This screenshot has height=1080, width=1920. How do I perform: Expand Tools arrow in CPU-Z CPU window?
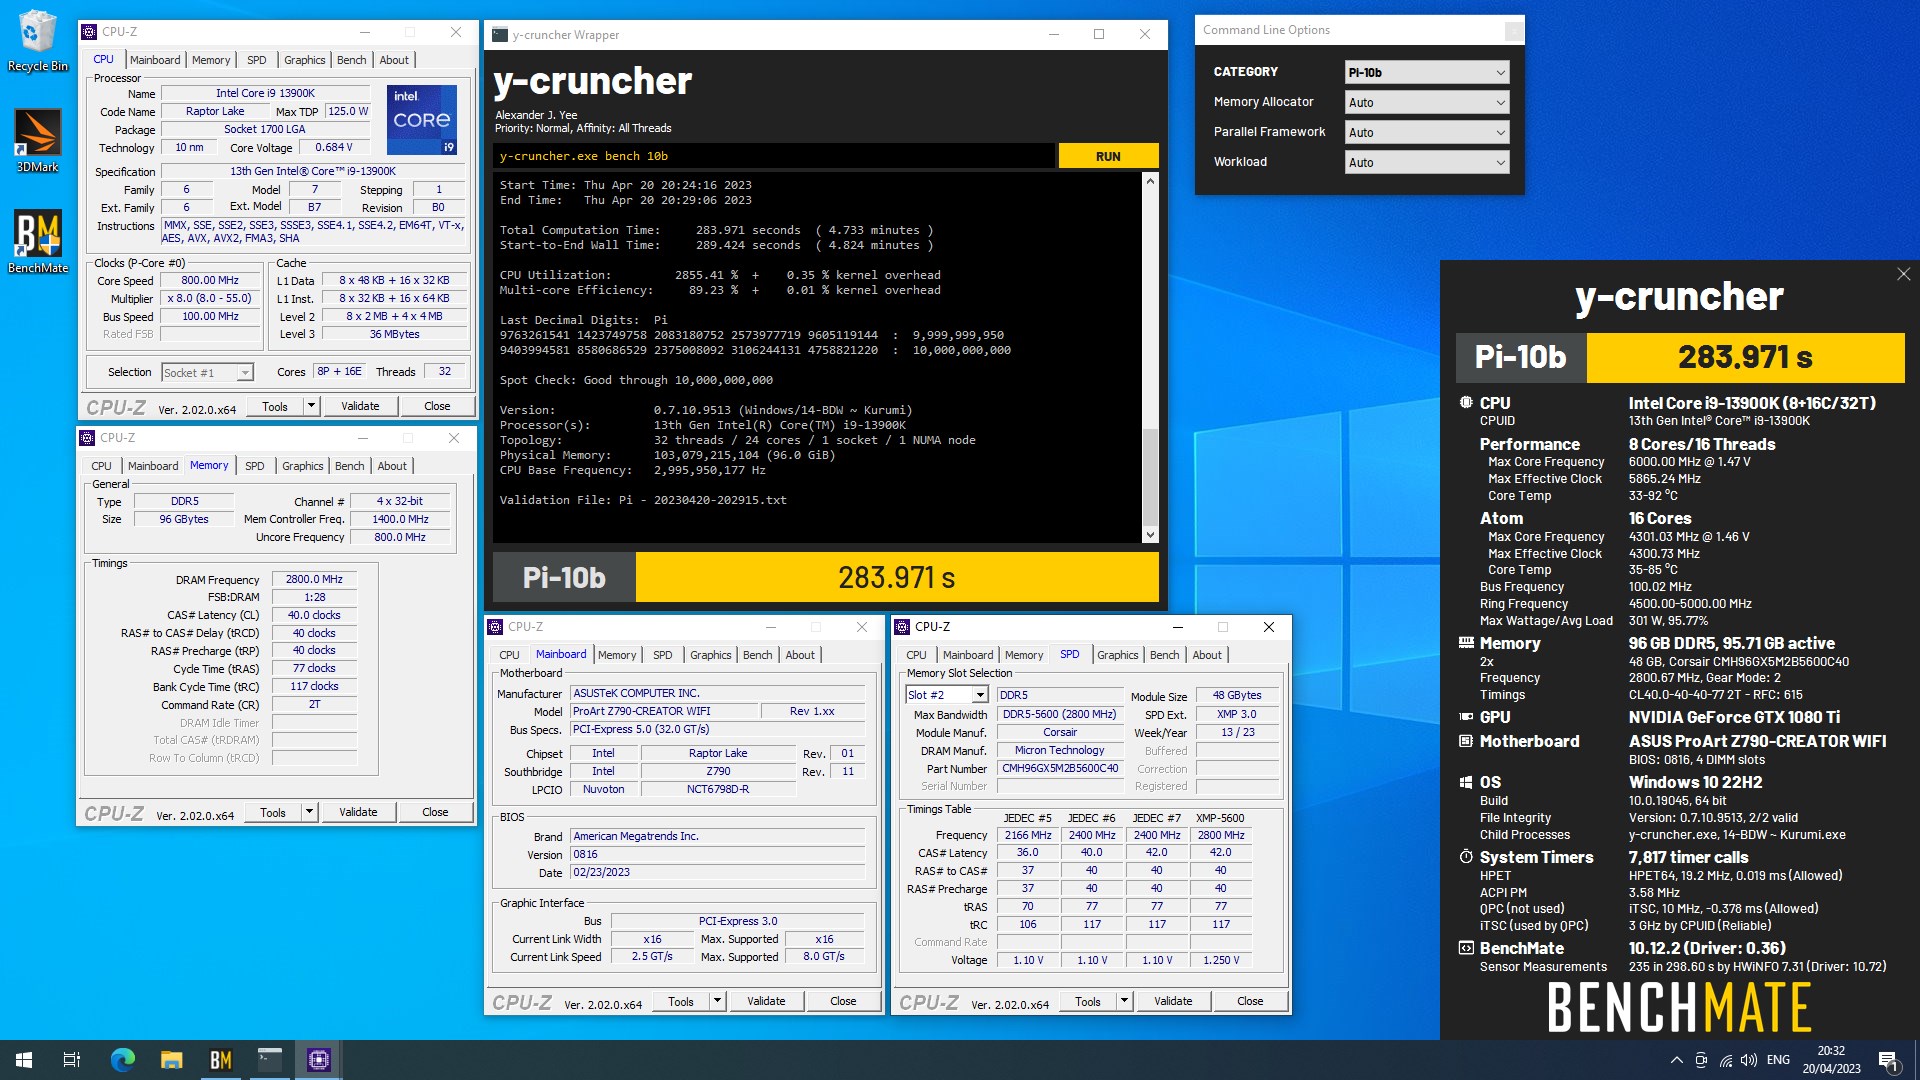tap(311, 406)
